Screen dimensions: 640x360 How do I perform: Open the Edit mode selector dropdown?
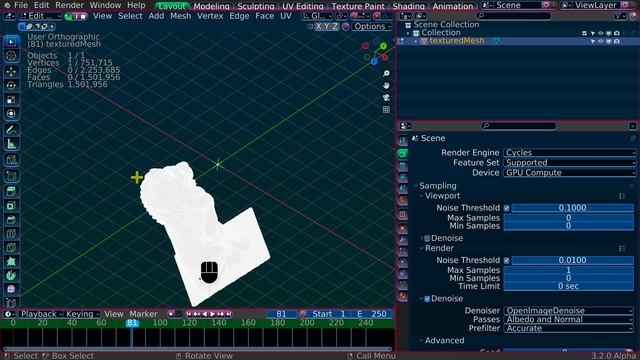click(40, 16)
